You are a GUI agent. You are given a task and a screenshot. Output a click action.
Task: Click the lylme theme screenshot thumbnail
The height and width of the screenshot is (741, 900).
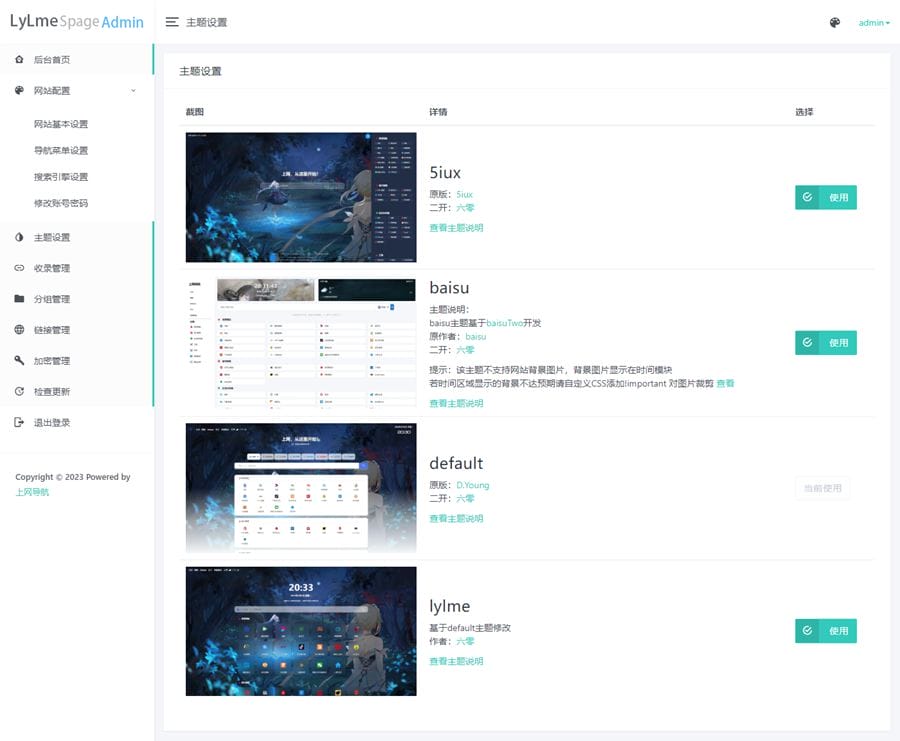pos(300,631)
